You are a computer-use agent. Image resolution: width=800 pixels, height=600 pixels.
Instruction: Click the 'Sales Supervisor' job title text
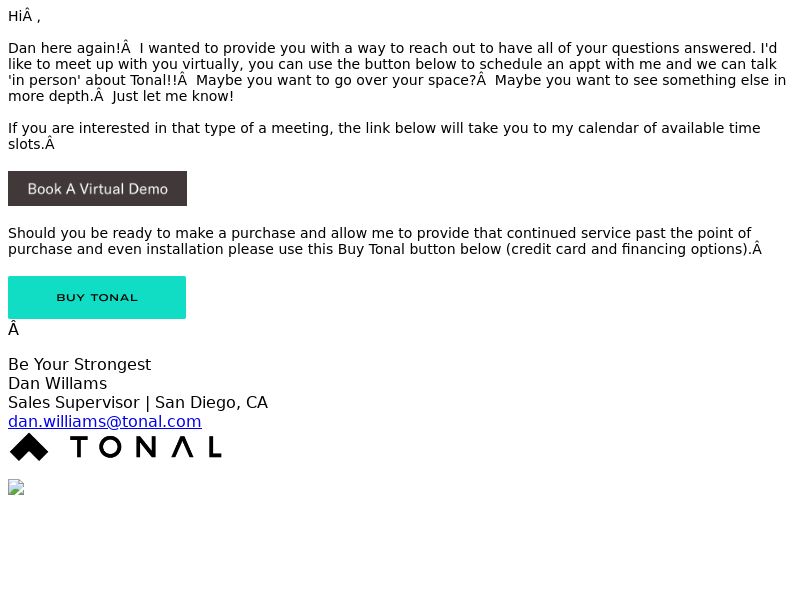[x=74, y=403]
